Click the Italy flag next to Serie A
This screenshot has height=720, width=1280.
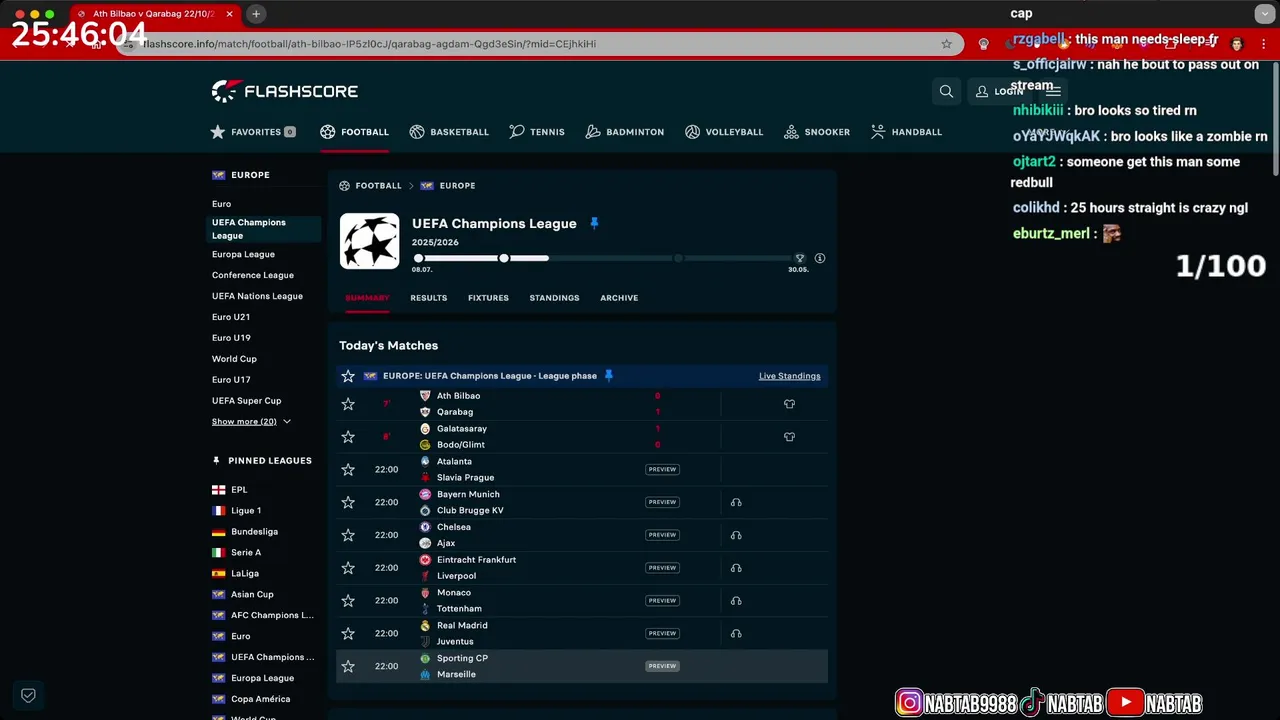click(218, 553)
